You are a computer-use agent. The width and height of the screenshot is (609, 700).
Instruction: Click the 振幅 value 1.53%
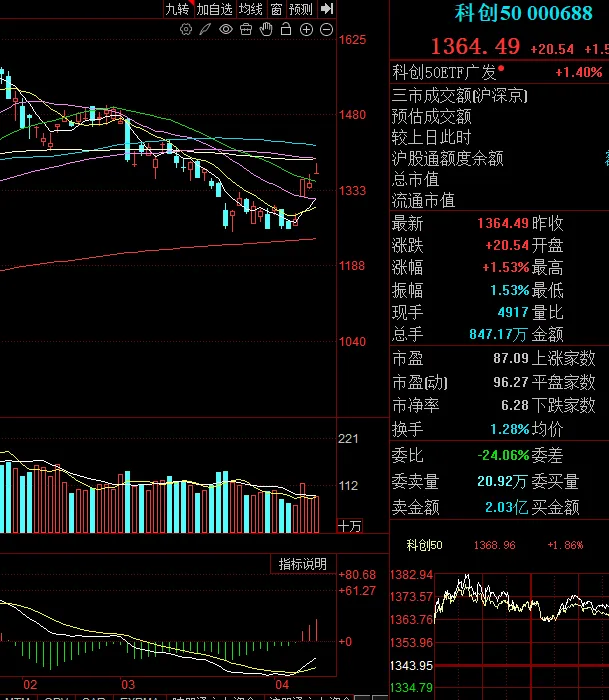509,290
